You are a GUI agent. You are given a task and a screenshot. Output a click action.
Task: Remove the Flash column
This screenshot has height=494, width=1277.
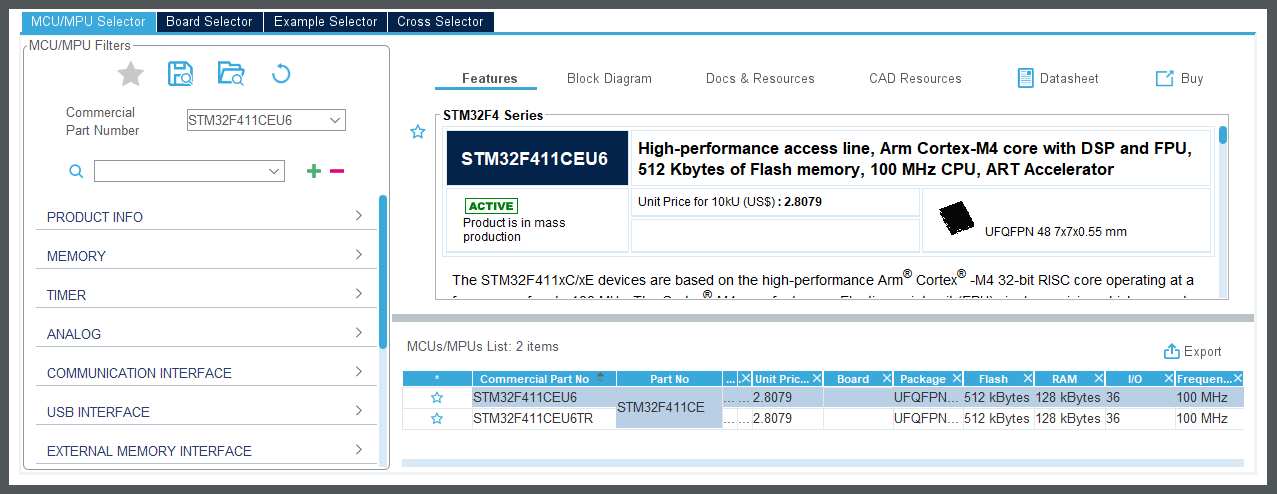pos(1027,379)
